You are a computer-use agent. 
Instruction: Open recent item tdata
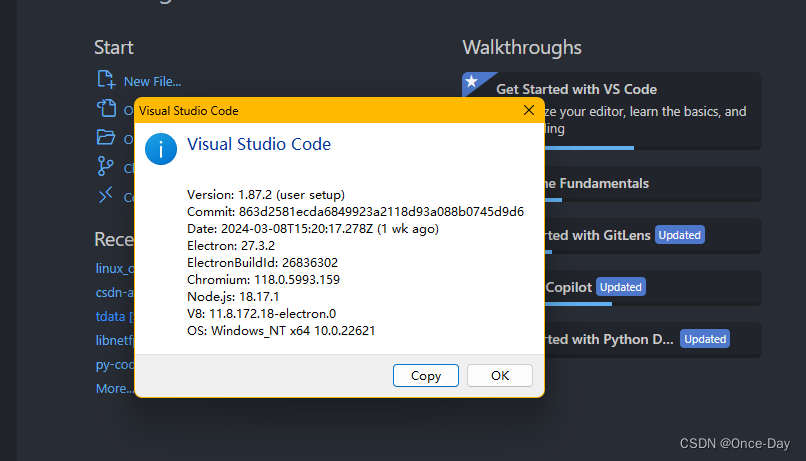(115, 317)
